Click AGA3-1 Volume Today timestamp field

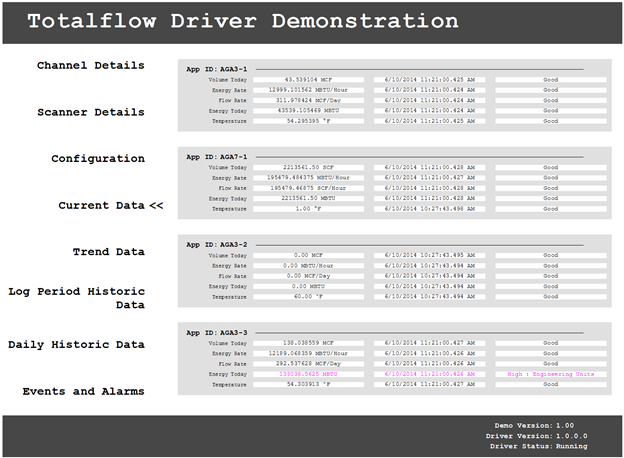(429, 80)
